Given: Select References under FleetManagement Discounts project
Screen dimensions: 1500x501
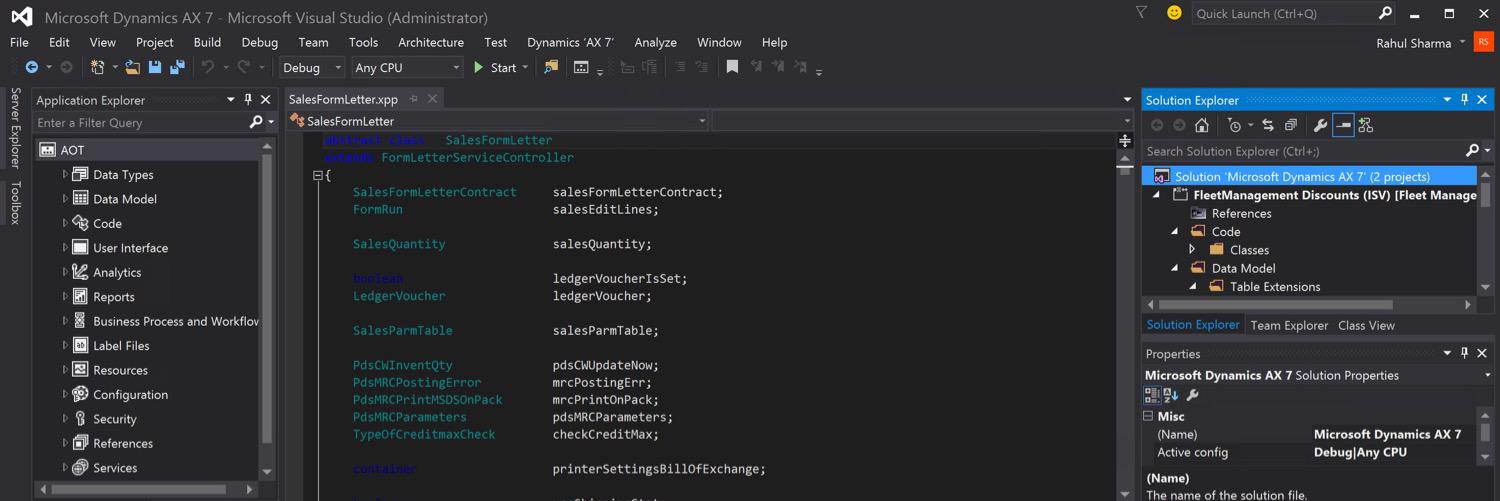Looking at the screenshot, I should pyautogui.click(x=1241, y=213).
